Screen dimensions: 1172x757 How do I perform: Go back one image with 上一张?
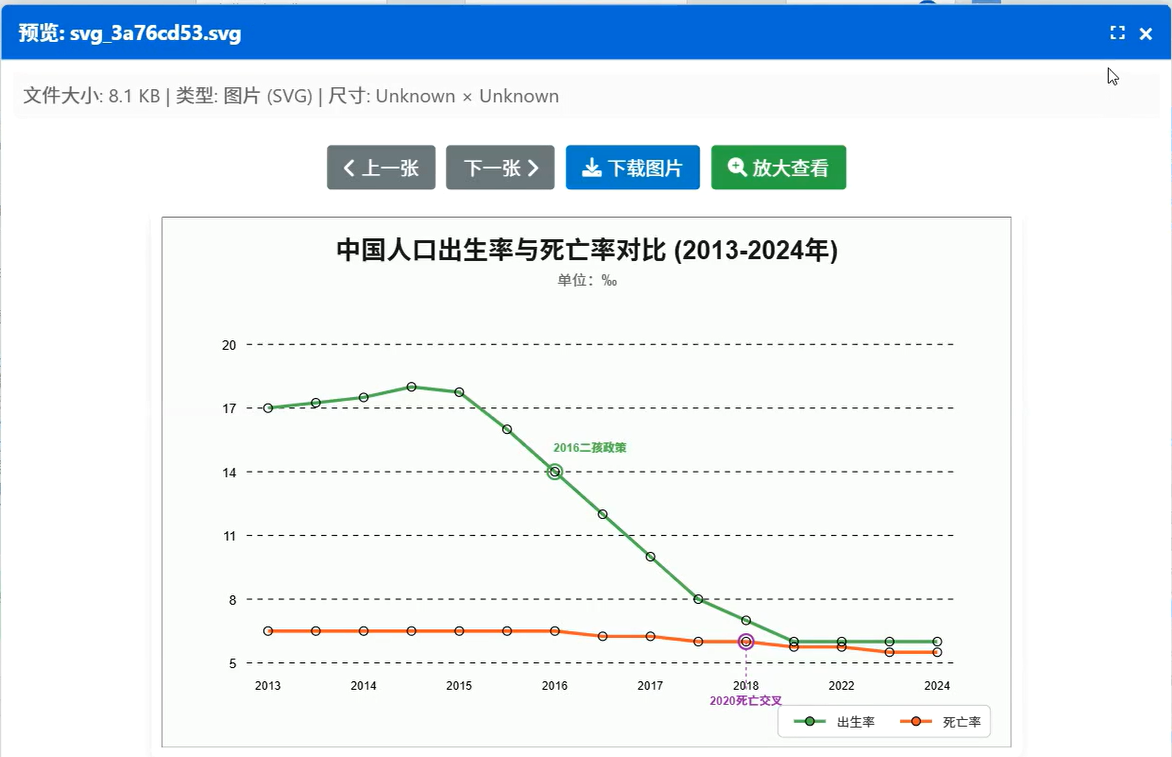(x=381, y=167)
